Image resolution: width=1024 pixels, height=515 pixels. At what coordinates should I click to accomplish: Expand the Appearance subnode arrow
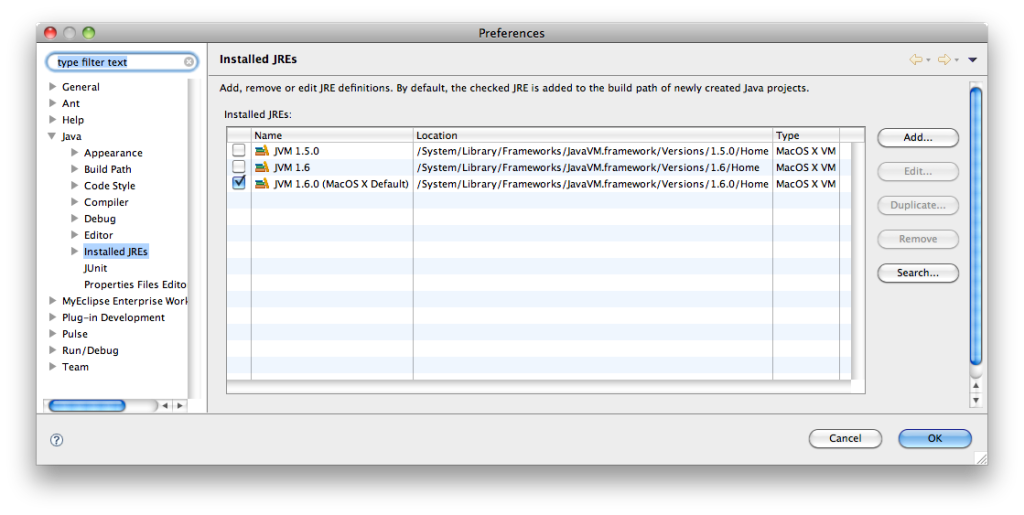[74, 152]
